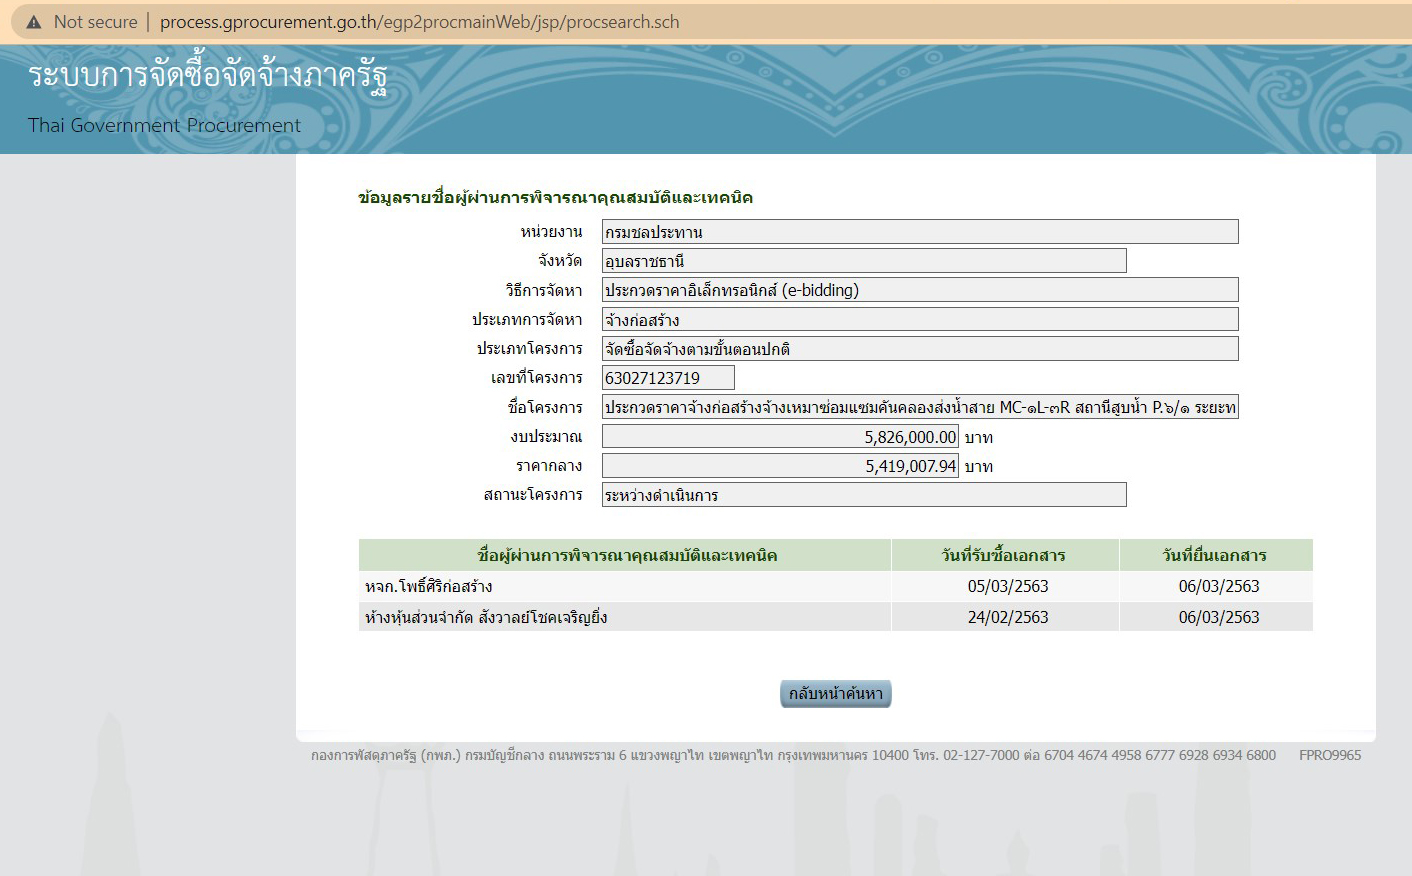1412x876 pixels.
Task: Click the project status field ระหว่างดำเนินการ
Action: [862, 494]
